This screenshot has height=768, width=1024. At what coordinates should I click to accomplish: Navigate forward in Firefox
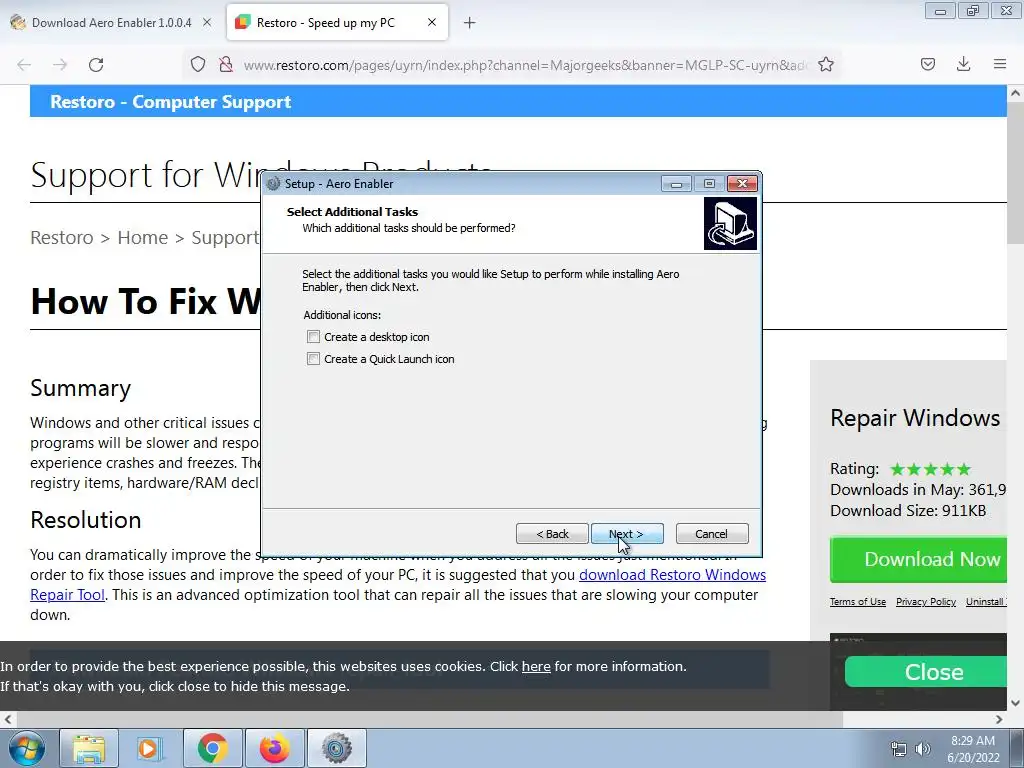coord(60,64)
